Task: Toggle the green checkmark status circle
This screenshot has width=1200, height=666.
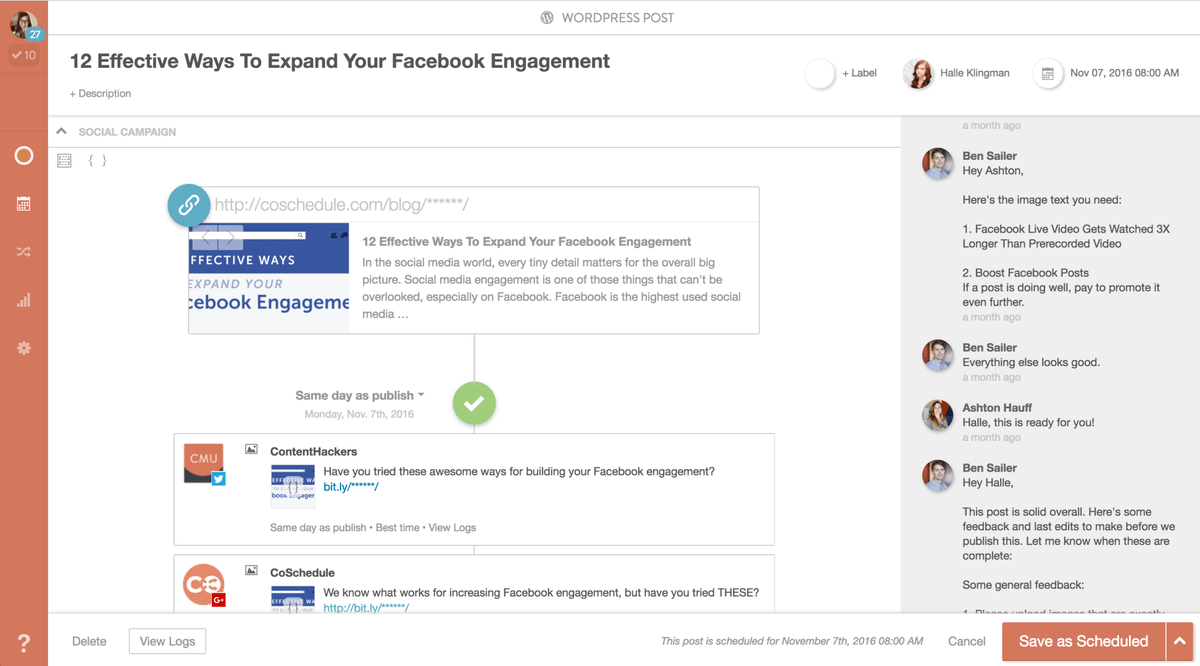Action: [474, 403]
